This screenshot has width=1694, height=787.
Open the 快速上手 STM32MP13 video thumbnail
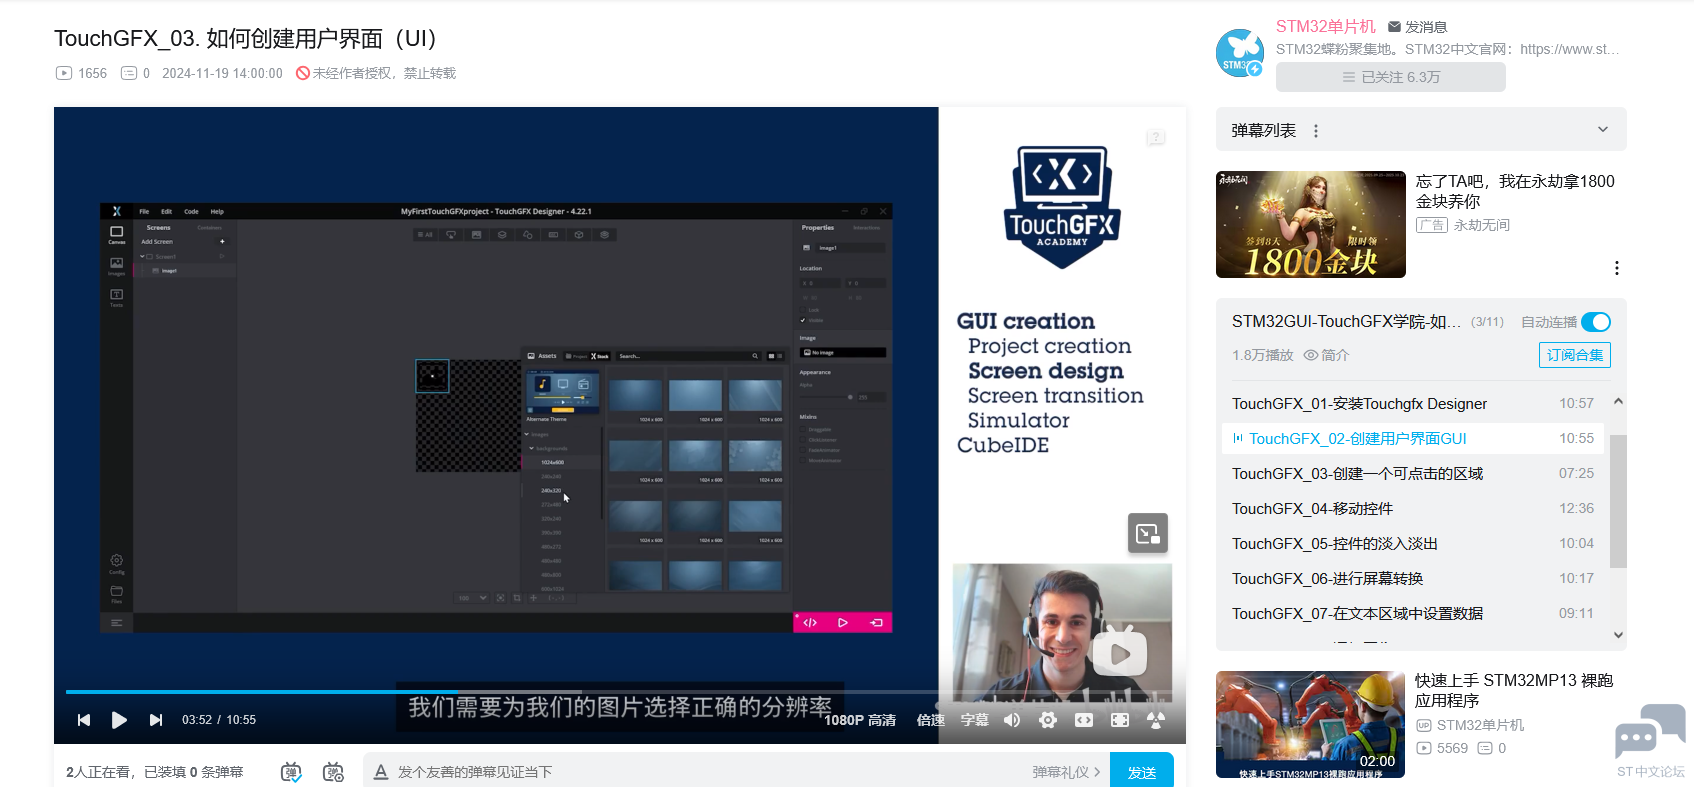(x=1311, y=724)
